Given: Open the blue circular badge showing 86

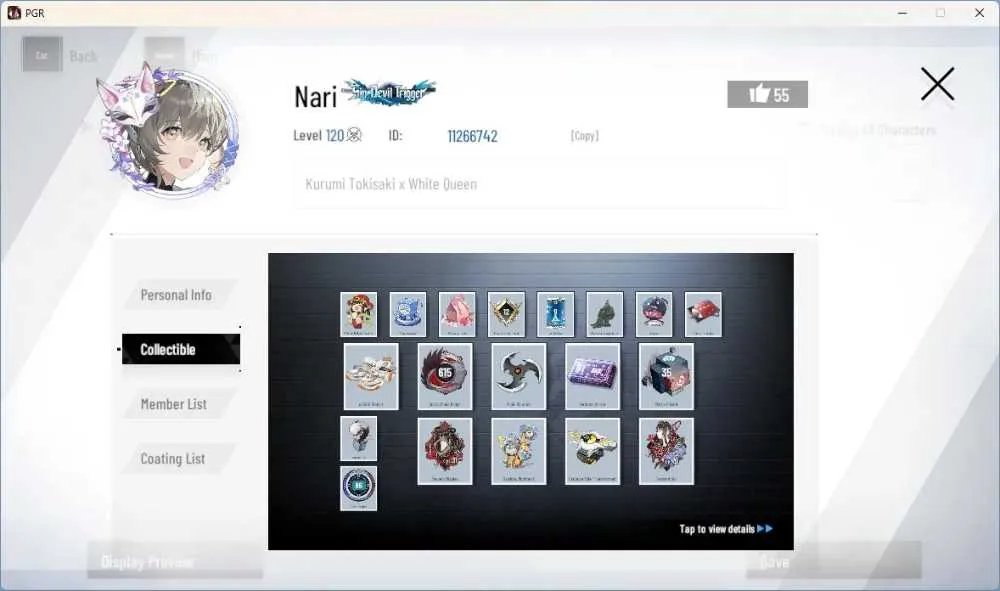Looking at the screenshot, I should tap(358, 488).
